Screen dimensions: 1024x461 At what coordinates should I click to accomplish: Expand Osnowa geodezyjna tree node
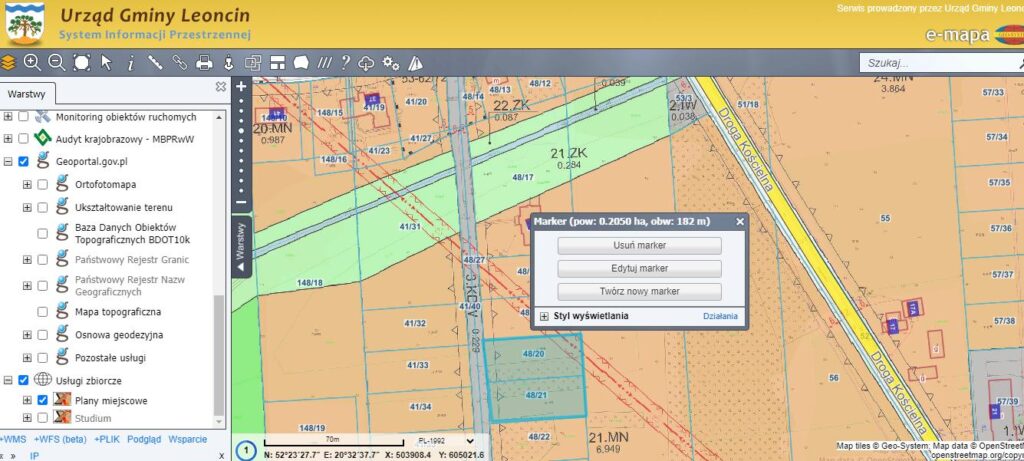(x=27, y=335)
